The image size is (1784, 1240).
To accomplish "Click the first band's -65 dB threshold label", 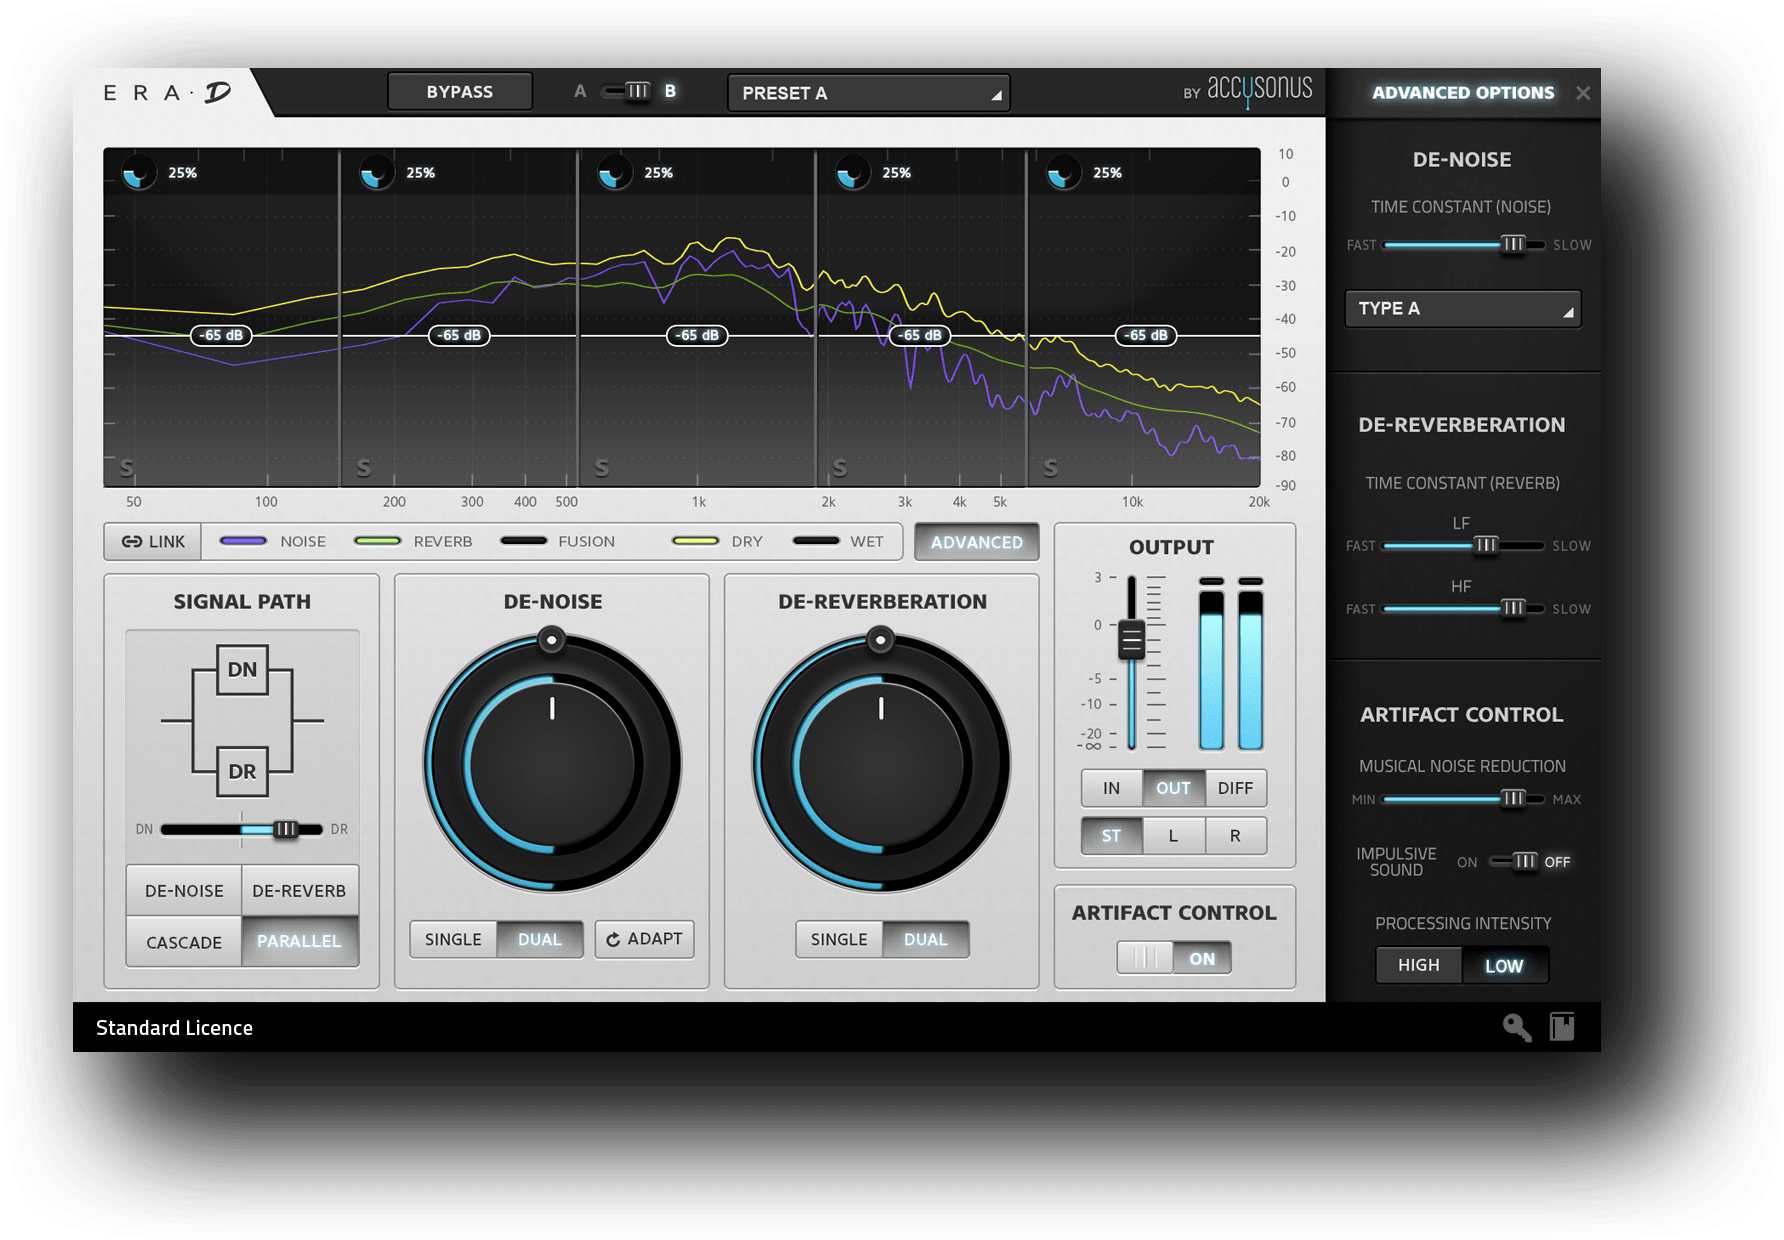I will coord(221,335).
